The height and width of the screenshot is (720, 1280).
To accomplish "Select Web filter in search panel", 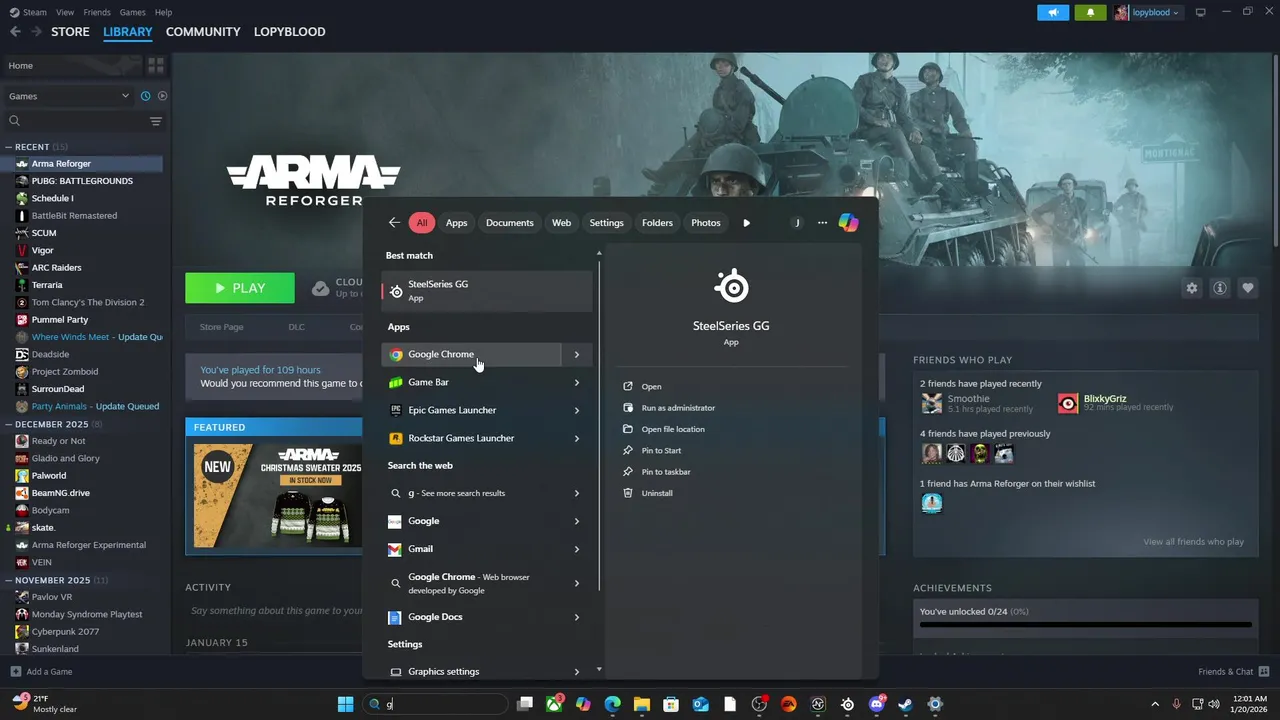I will pos(561,223).
